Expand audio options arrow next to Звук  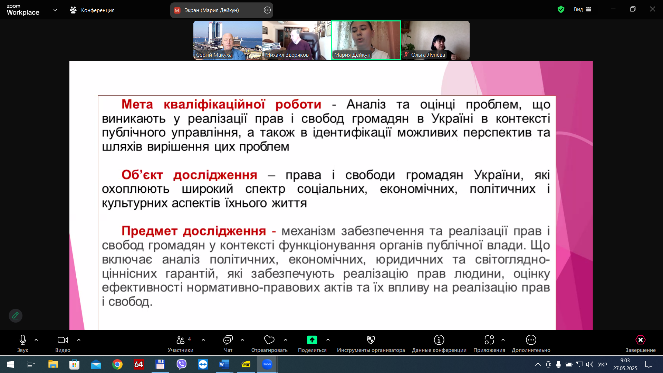pos(36,340)
